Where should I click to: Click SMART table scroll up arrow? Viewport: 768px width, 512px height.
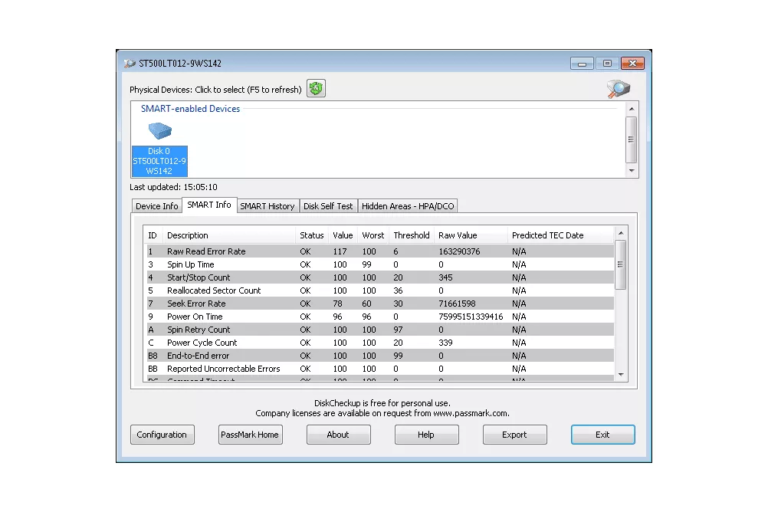[x=620, y=233]
